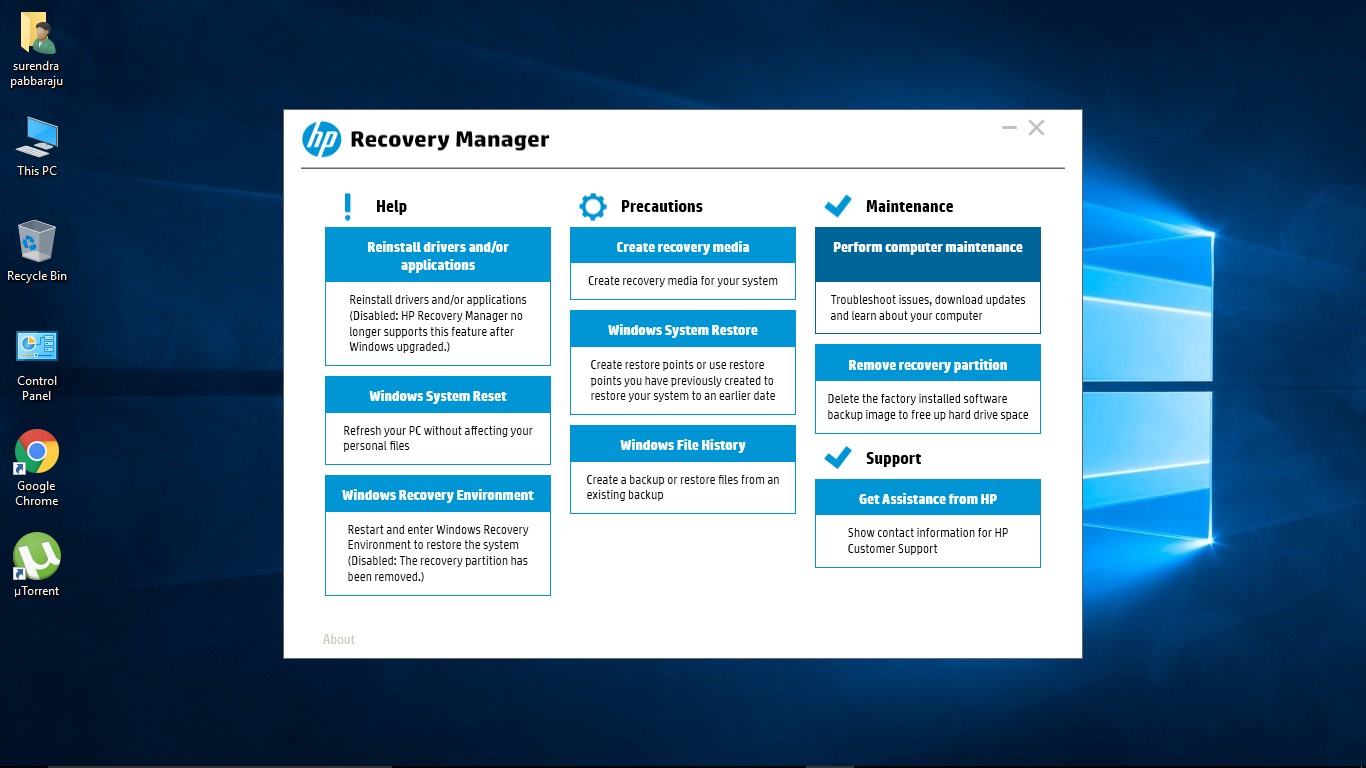Click 'Delete the factory installed software' description

coord(928,407)
